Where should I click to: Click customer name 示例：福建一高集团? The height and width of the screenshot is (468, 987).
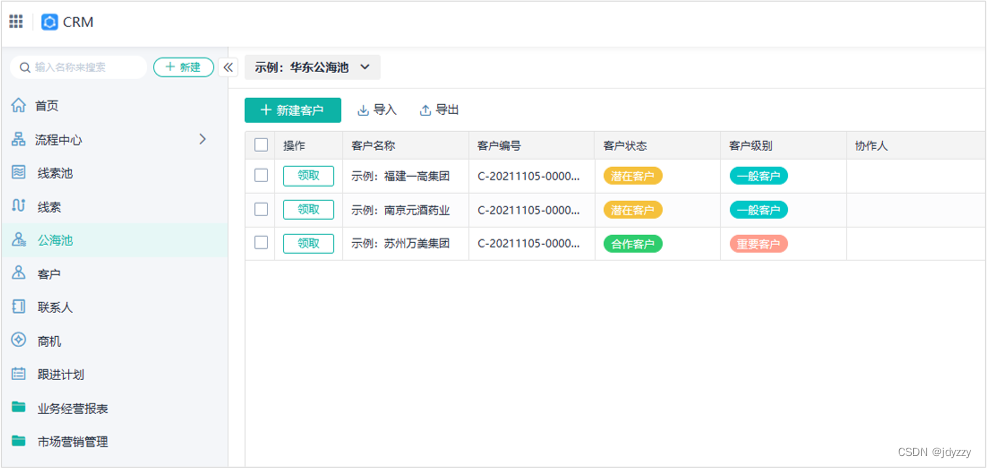(400, 176)
